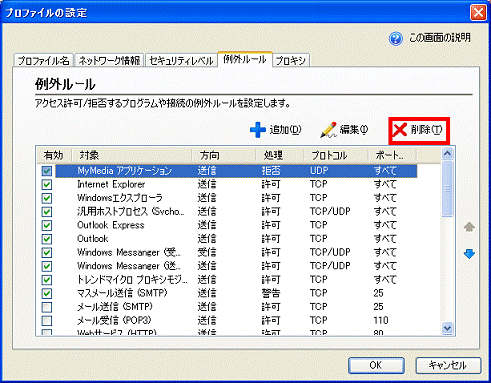Screen dimensions: 491x383
Task: Open the この画面の説明 help icon
Action: [x=396, y=38]
